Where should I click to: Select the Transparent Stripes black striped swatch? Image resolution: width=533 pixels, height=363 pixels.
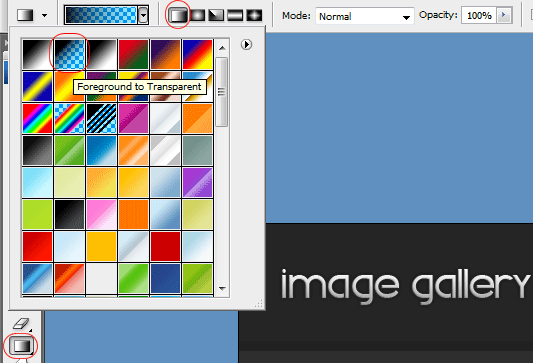pyautogui.click(x=101, y=118)
